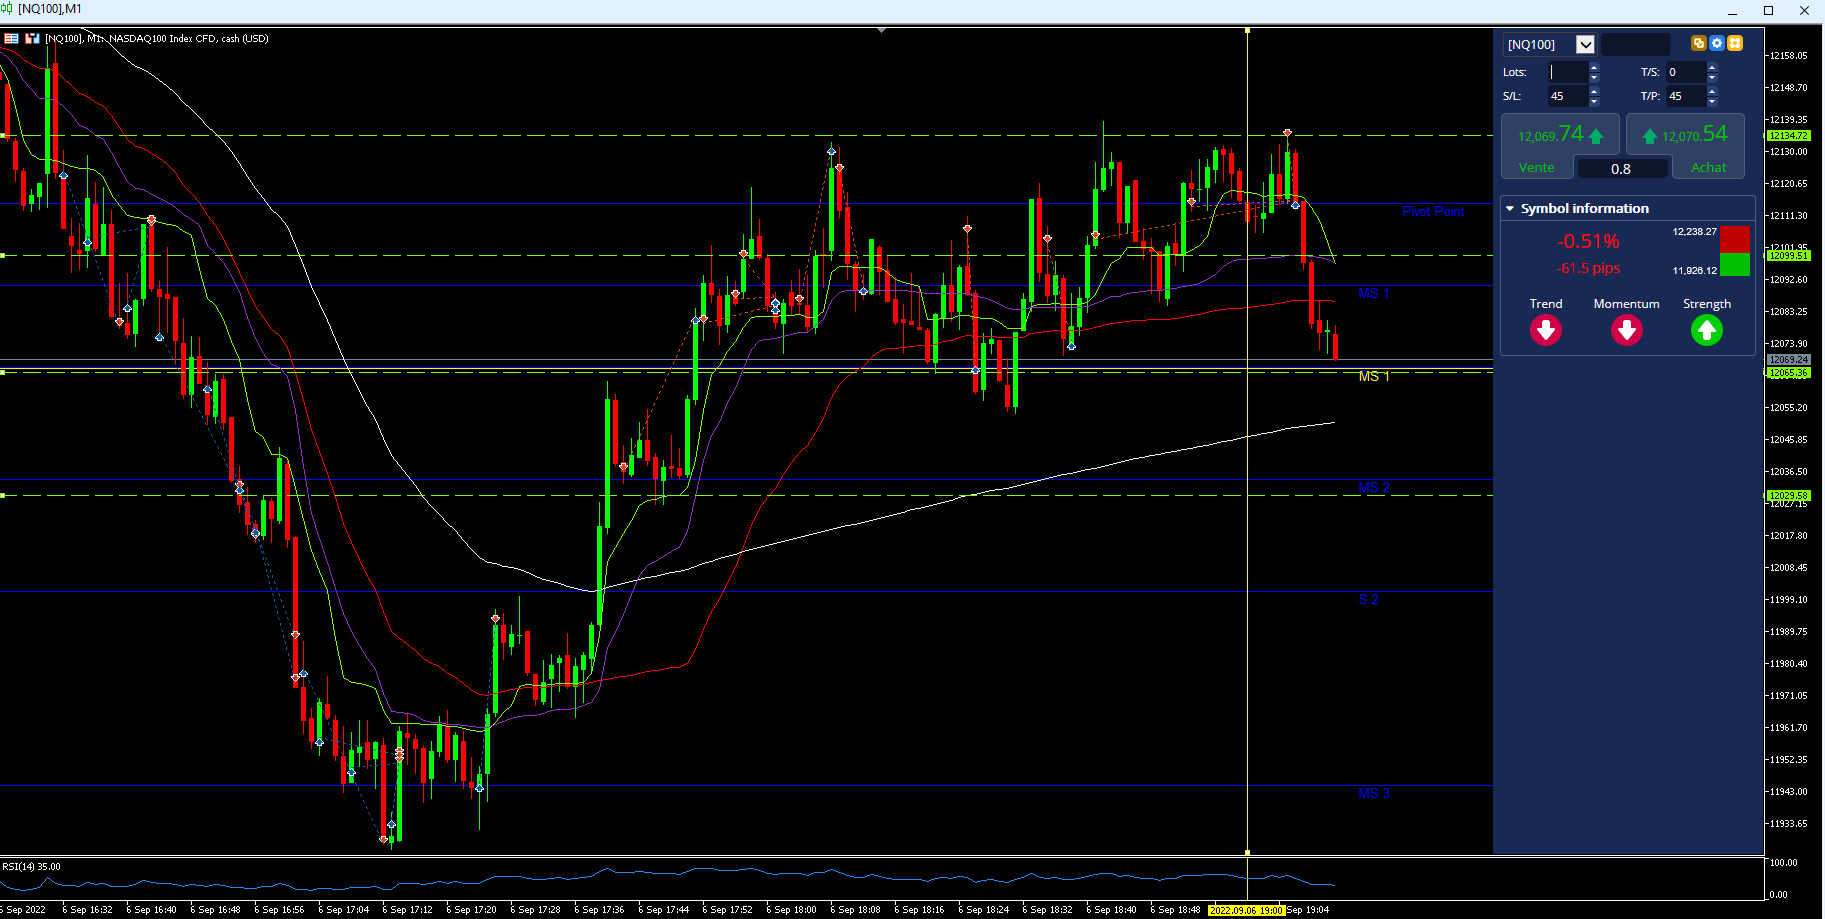Screen dimensions: 1825x919
Task: Click the orange copy panel icon
Action: tap(1698, 43)
